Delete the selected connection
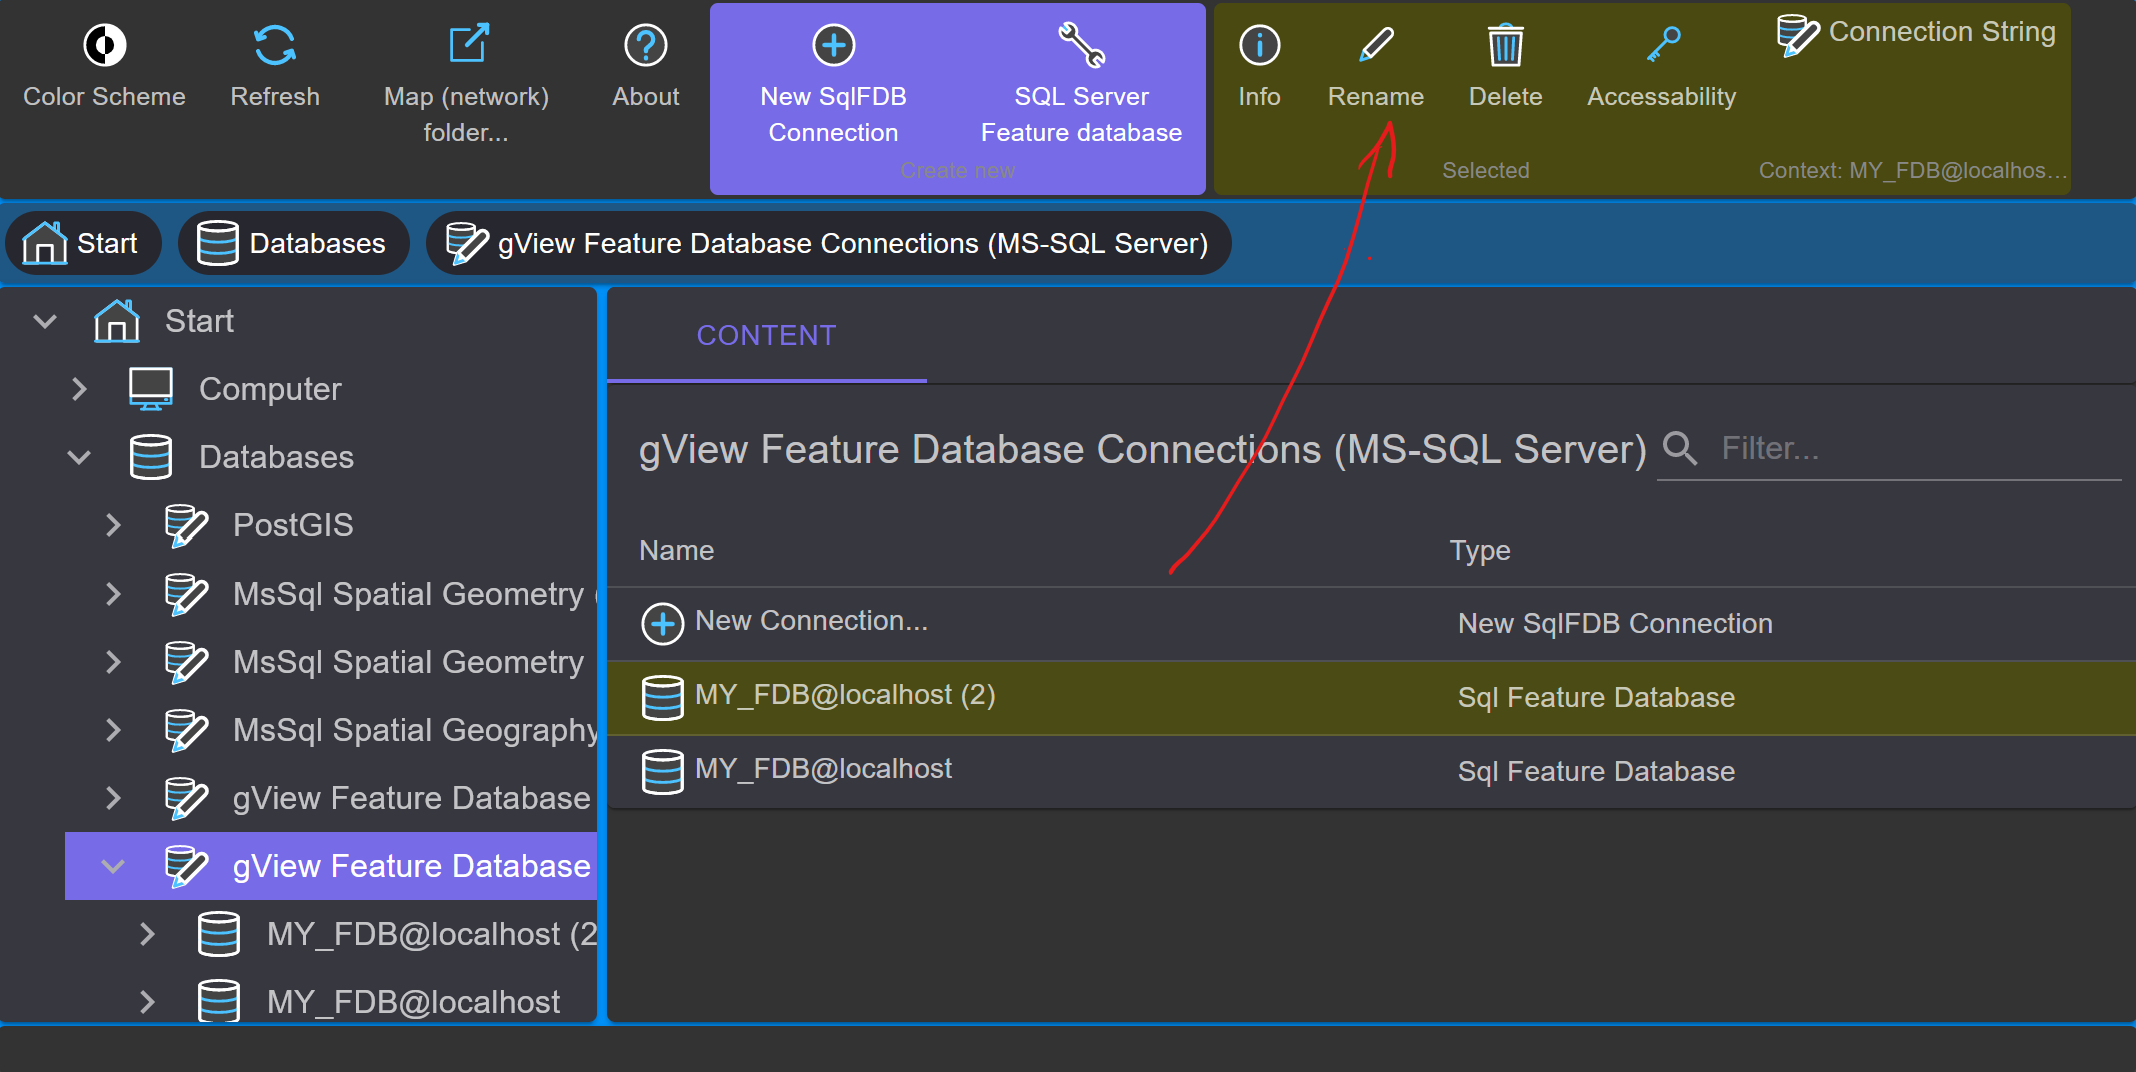The width and height of the screenshot is (2136, 1072). point(1505,66)
